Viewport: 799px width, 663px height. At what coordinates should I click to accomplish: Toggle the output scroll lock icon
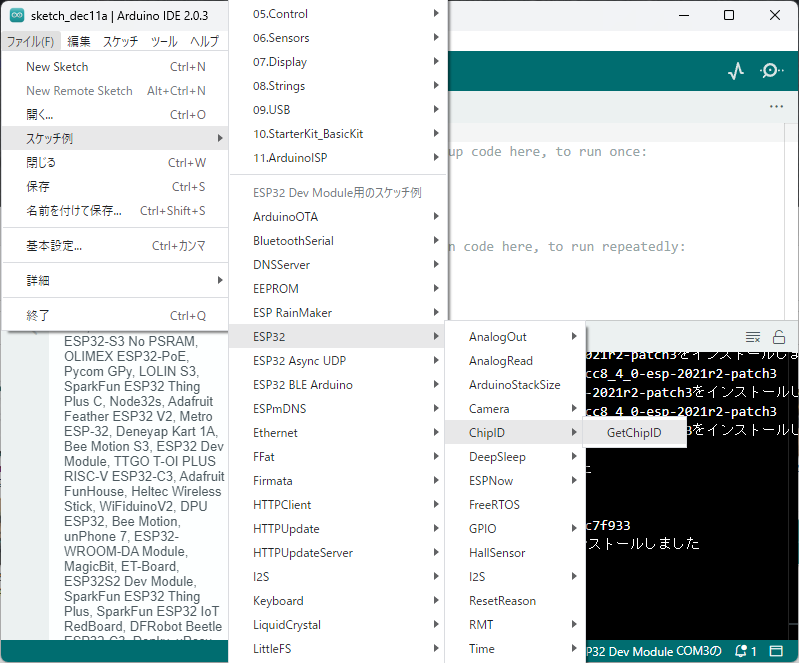pos(779,337)
